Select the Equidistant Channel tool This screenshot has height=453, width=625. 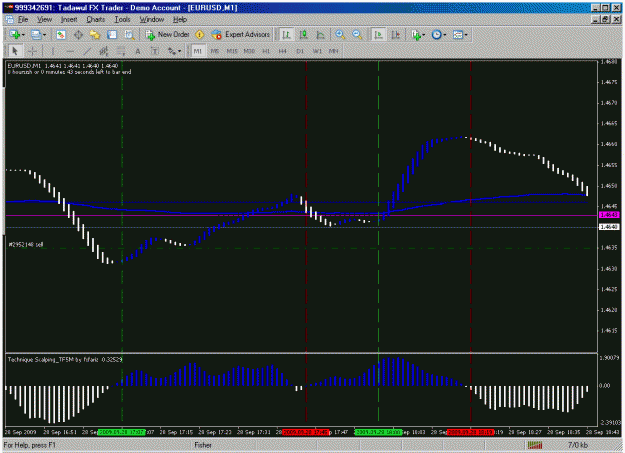104,51
